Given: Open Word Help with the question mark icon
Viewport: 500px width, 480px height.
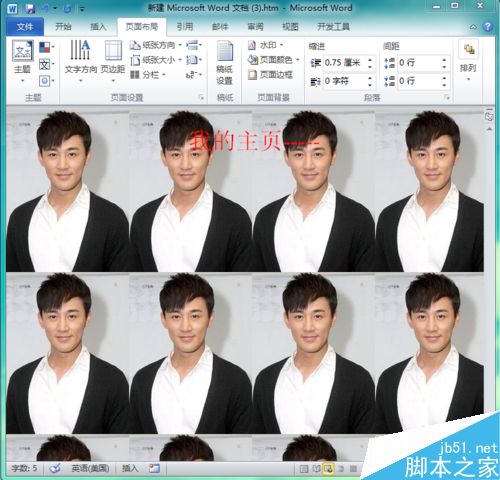Looking at the screenshot, I should (x=487, y=26).
